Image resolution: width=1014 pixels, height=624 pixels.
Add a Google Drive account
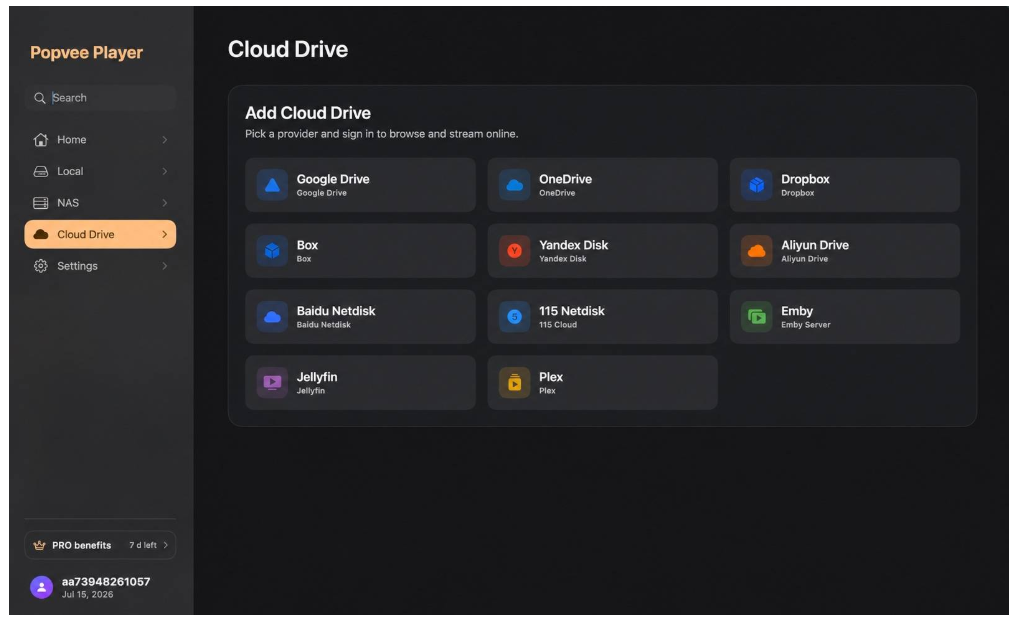360,185
